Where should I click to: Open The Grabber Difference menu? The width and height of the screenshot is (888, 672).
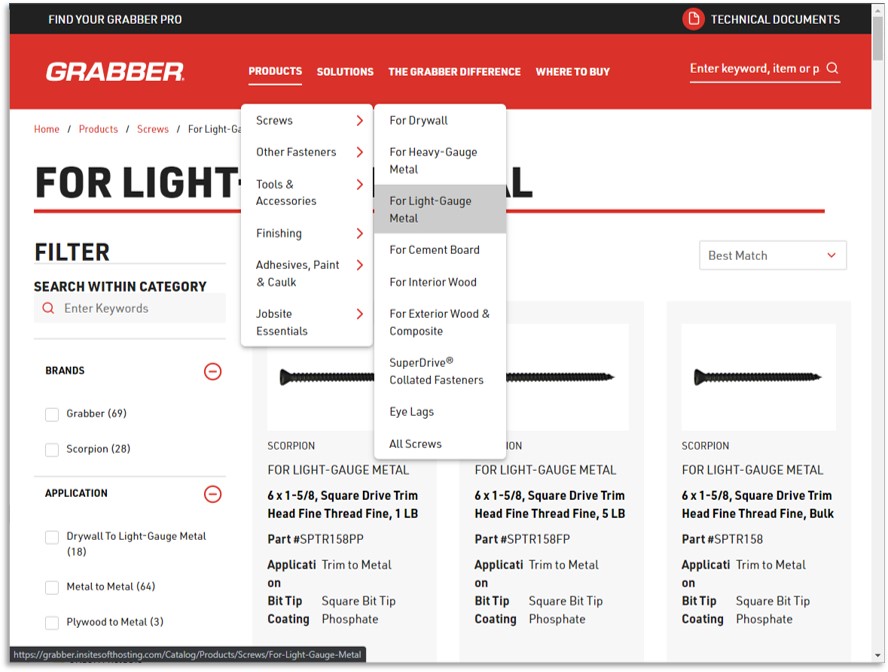(x=454, y=72)
